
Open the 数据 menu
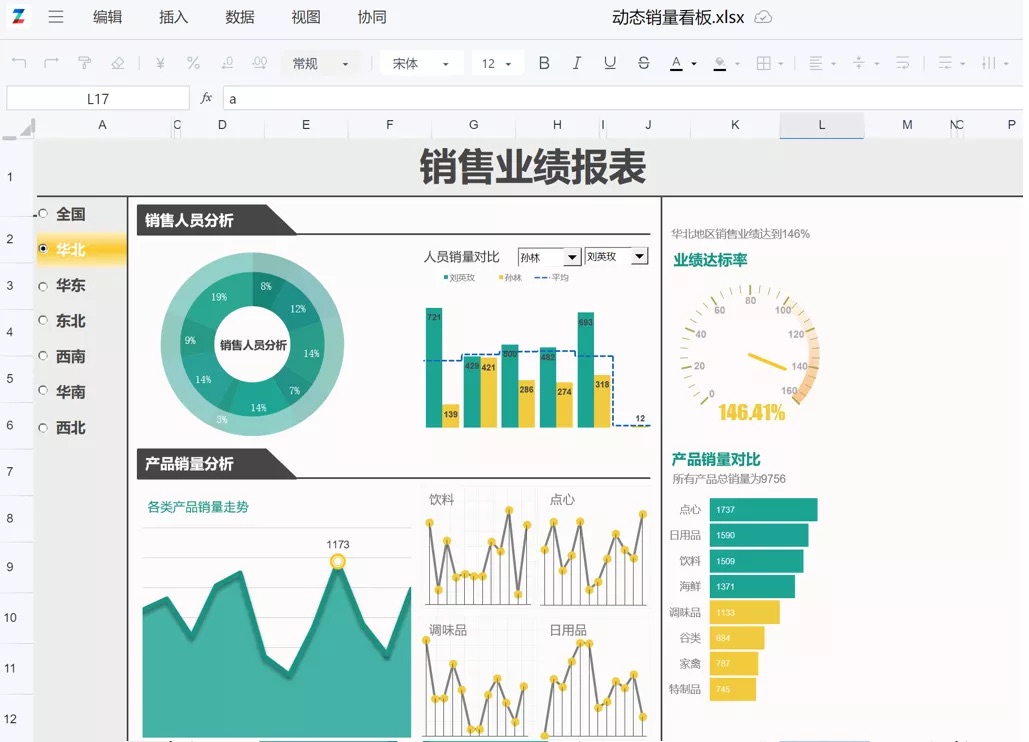click(240, 17)
